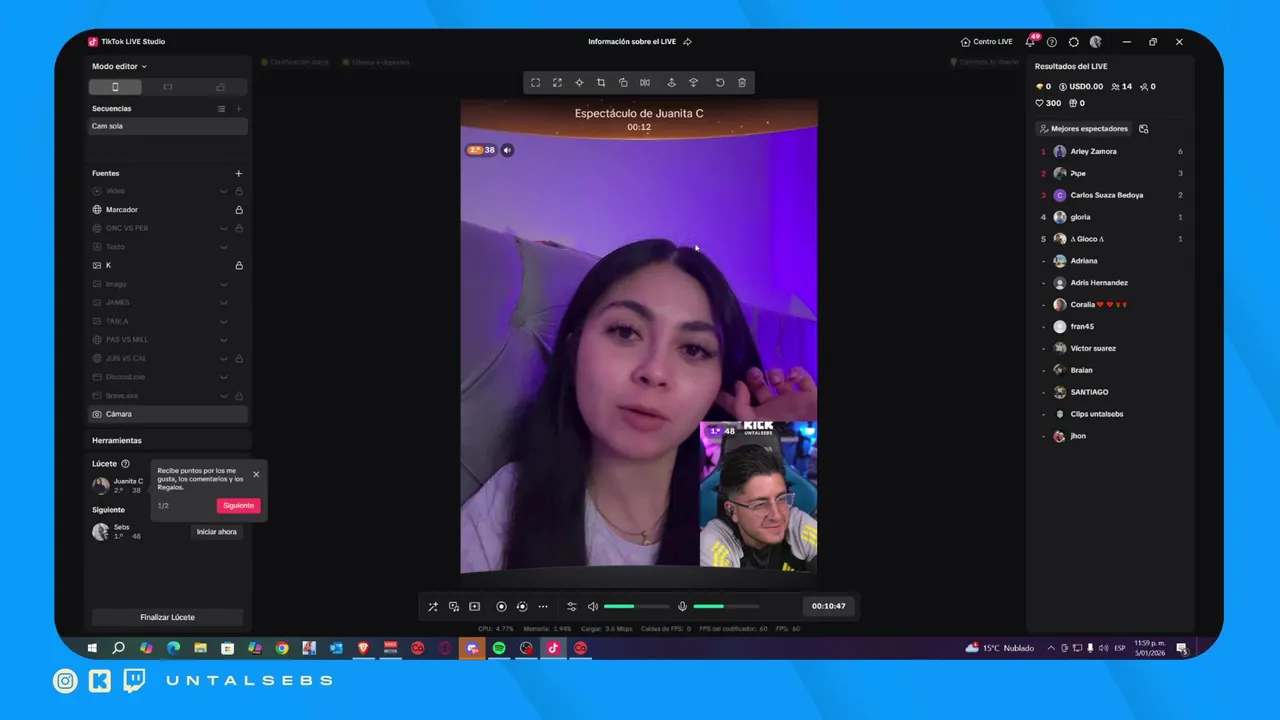
Task: Select the Mejores espectadores tab
Action: (x=1084, y=129)
